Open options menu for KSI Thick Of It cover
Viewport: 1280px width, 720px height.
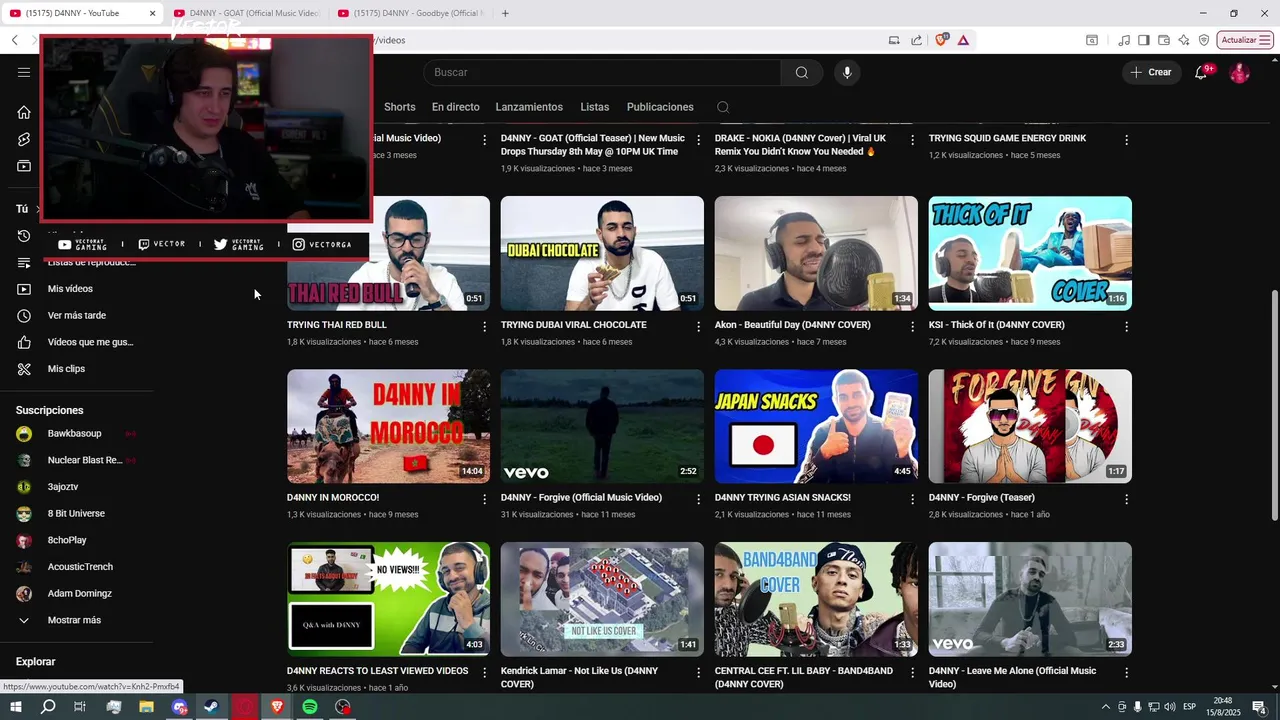pos(1127,326)
